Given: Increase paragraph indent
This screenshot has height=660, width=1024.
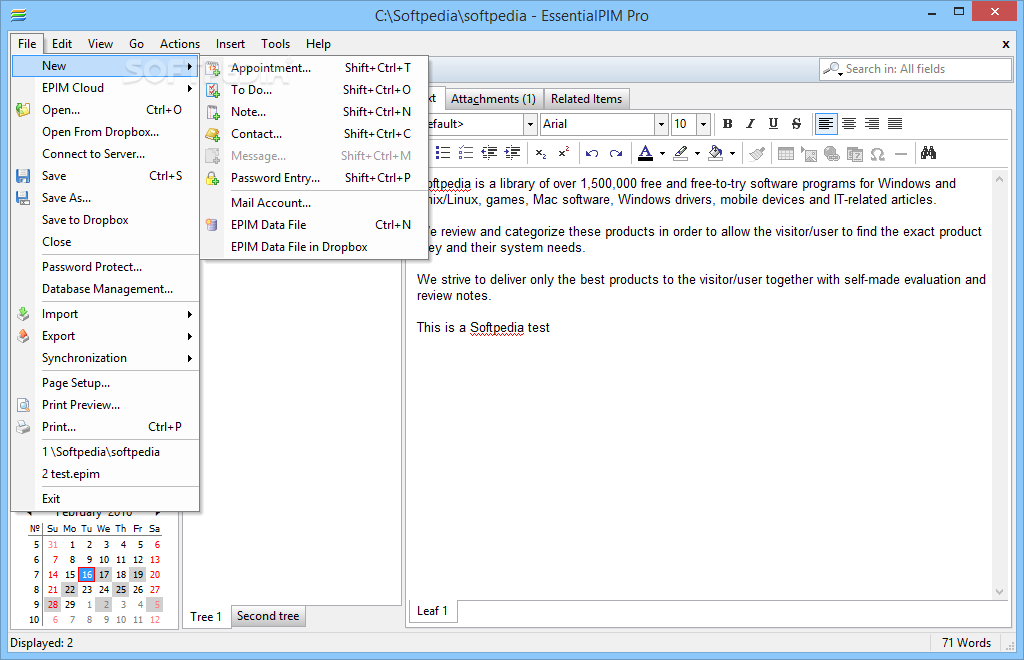Looking at the screenshot, I should pyautogui.click(x=513, y=153).
